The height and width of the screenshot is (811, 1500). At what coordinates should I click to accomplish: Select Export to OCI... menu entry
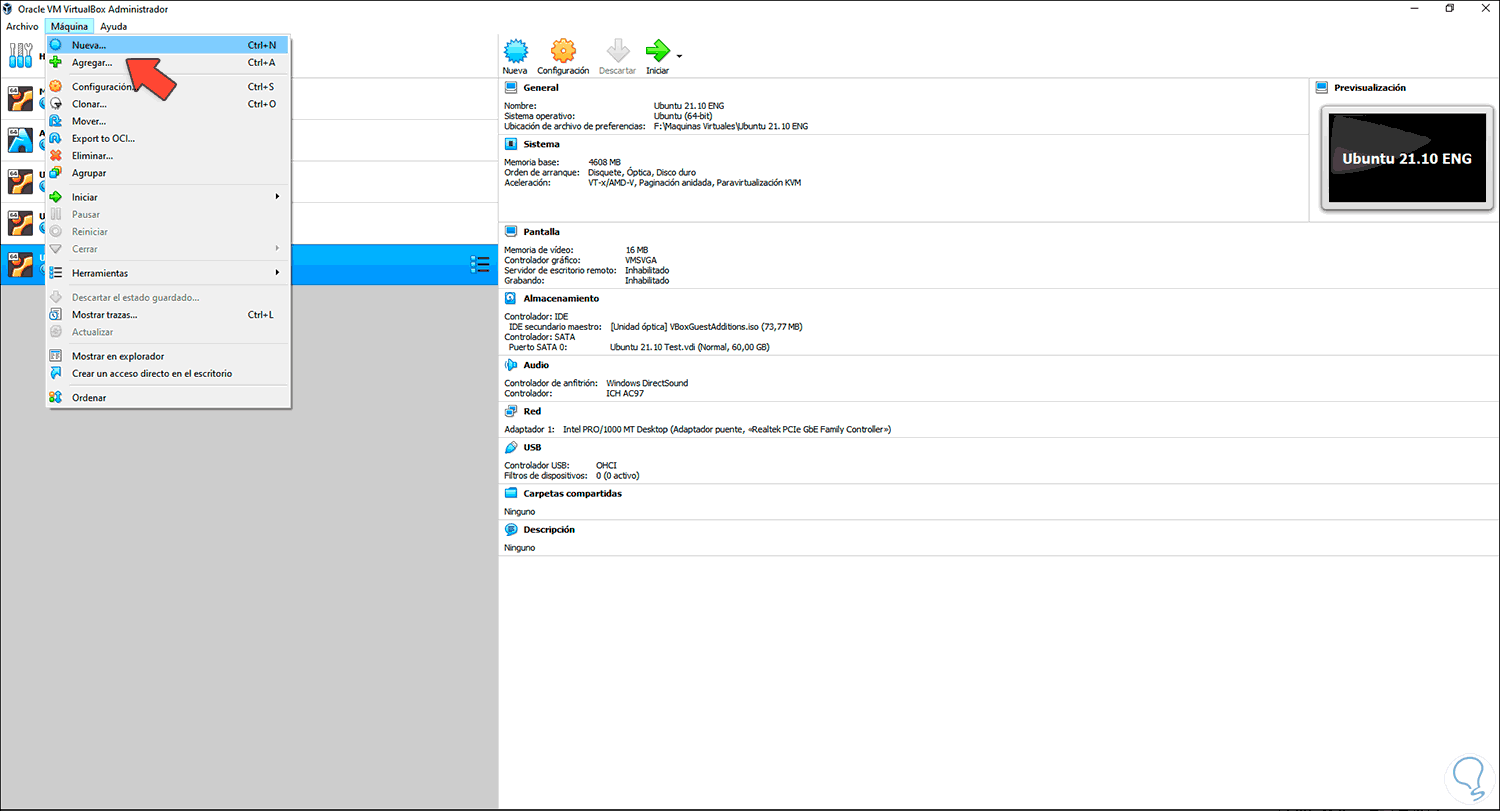(x=168, y=138)
